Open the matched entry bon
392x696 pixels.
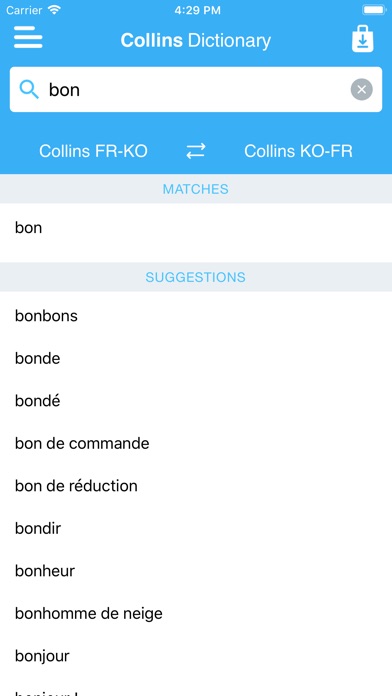click(196, 228)
